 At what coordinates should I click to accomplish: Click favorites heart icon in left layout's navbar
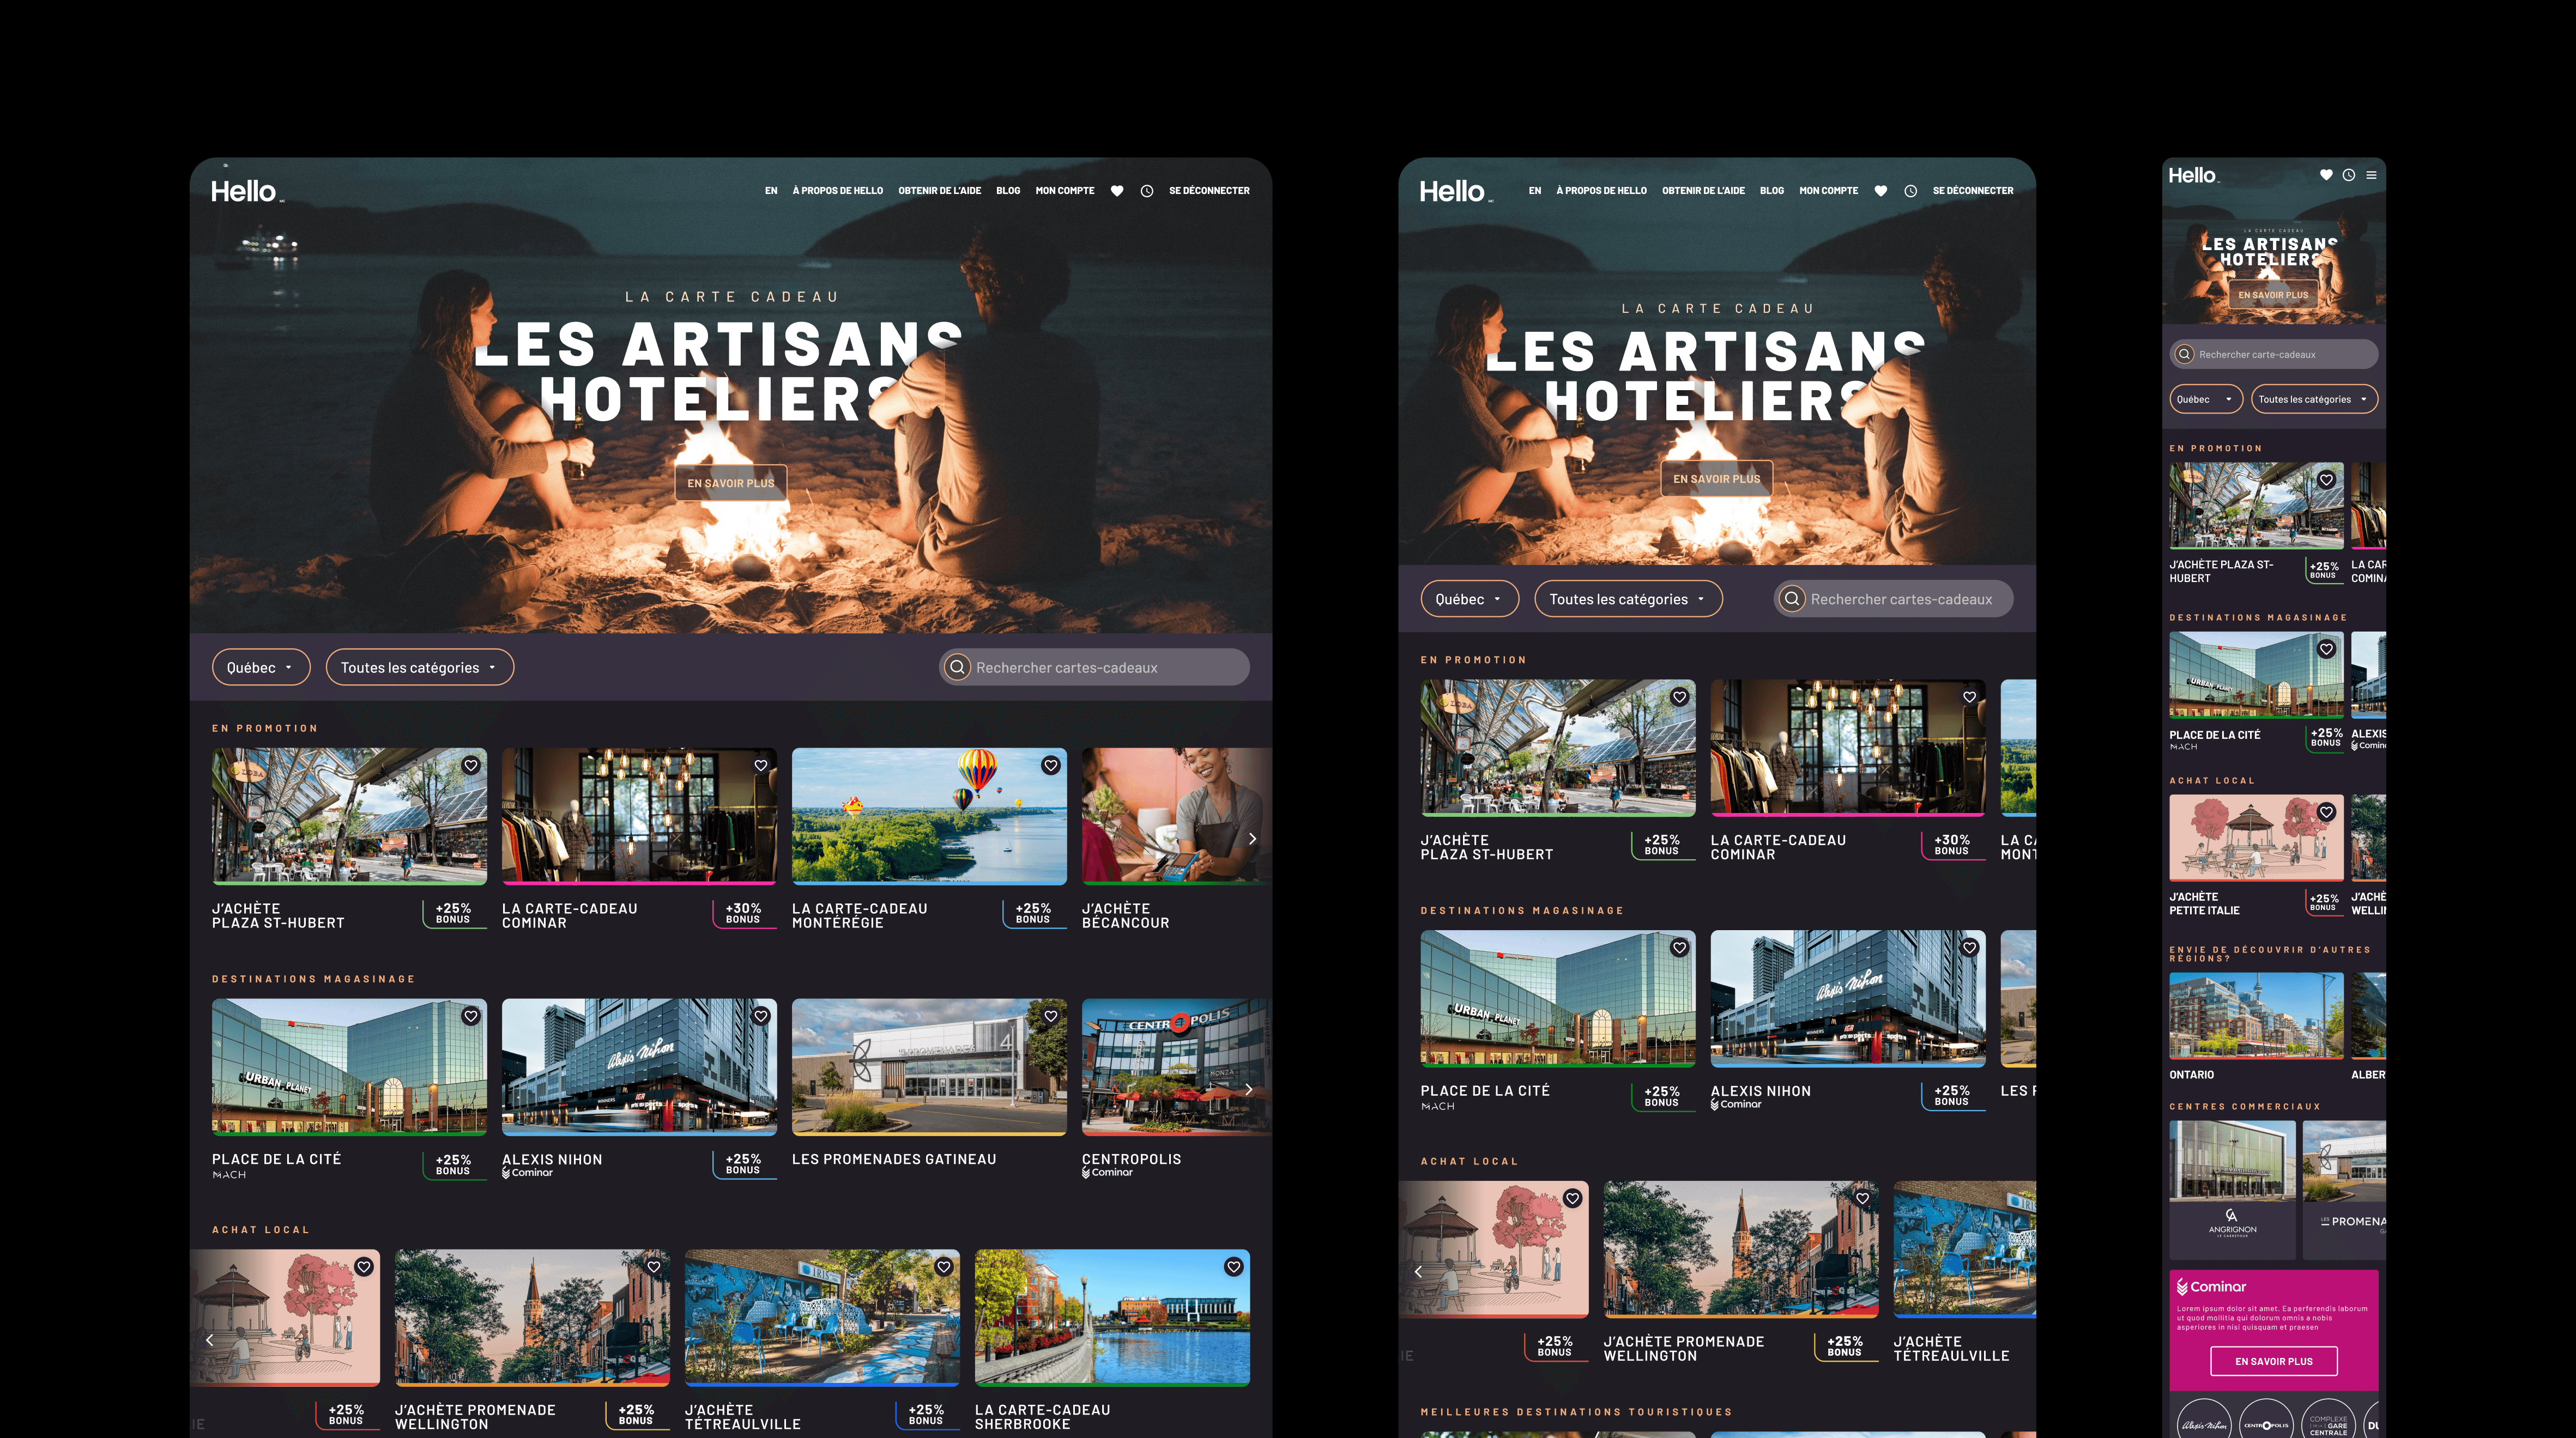tap(1117, 191)
